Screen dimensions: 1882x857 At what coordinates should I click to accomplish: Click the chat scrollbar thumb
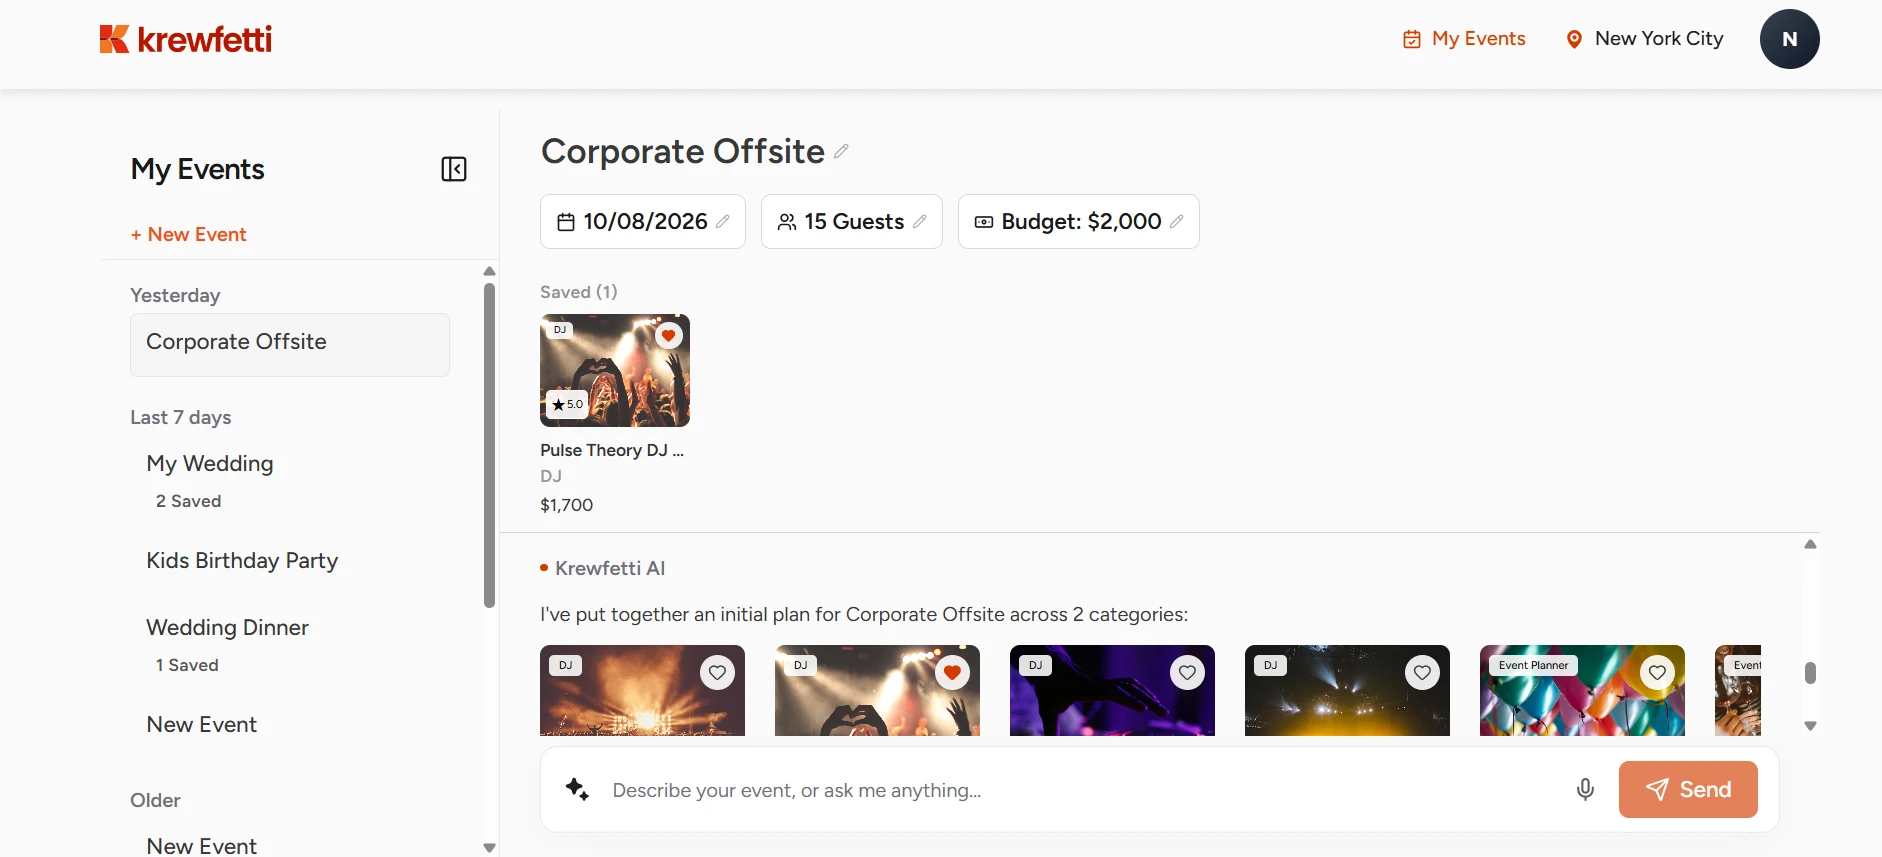[1810, 673]
